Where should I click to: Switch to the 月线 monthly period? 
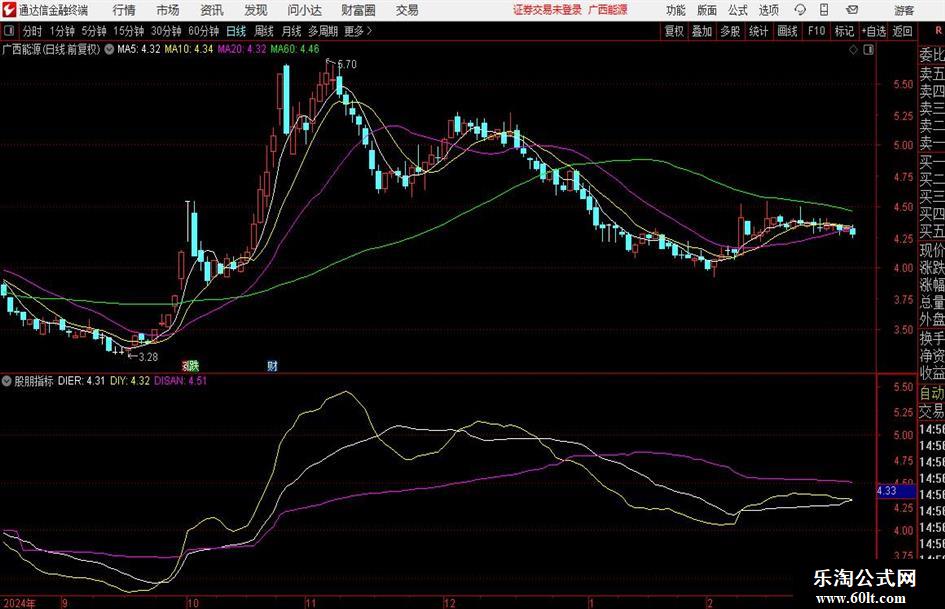(x=292, y=31)
